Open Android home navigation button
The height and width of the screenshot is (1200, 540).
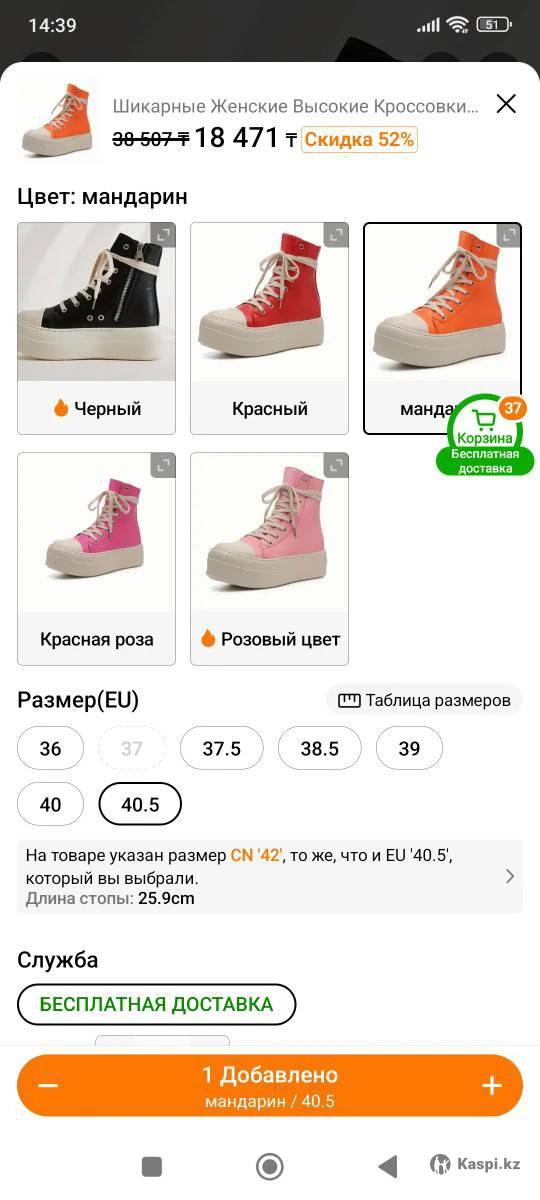tap(269, 1166)
